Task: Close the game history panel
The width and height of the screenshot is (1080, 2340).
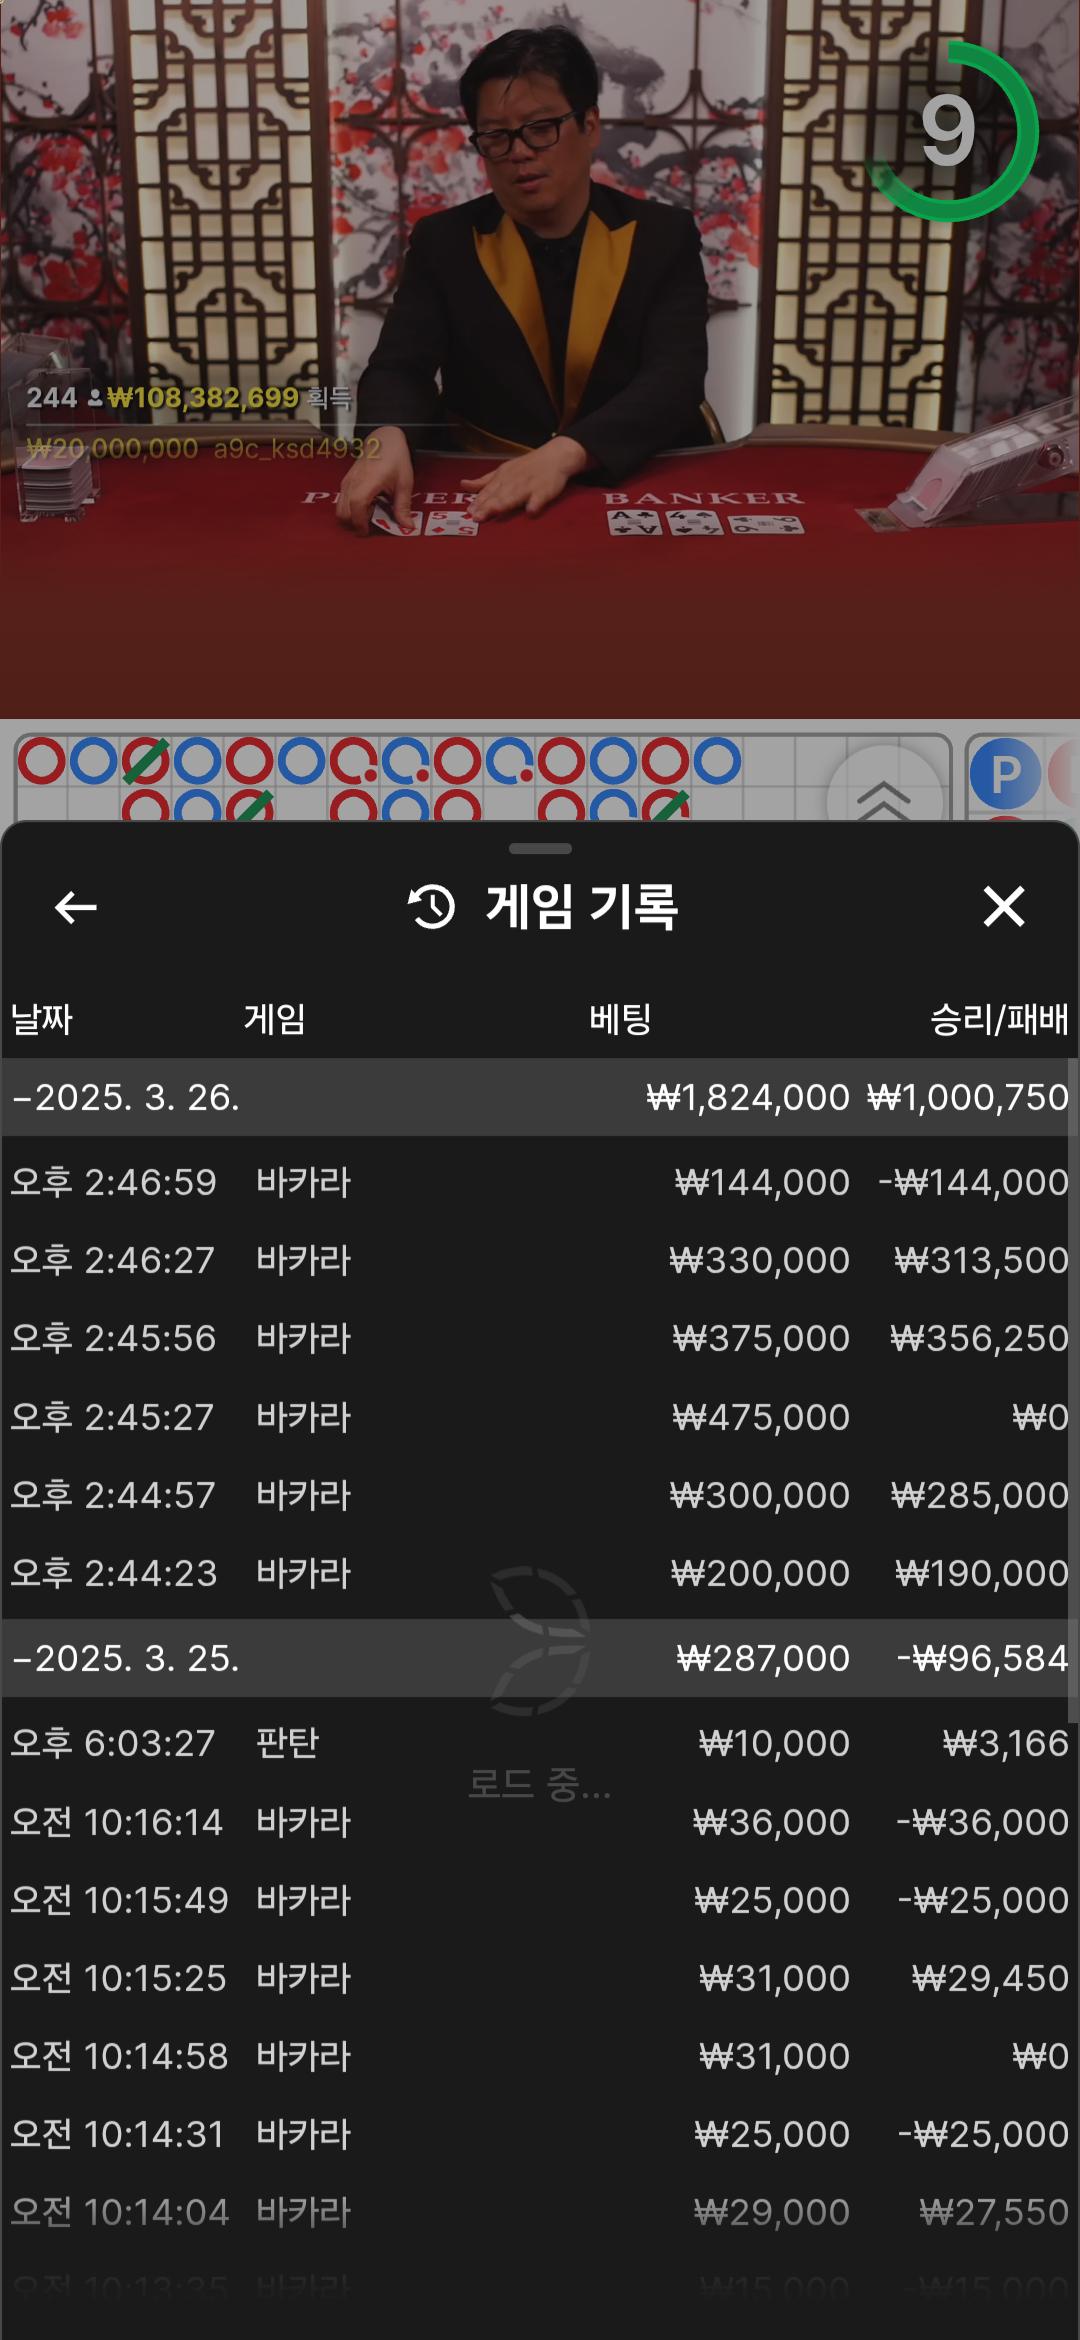Action: (x=1003, y=907)
